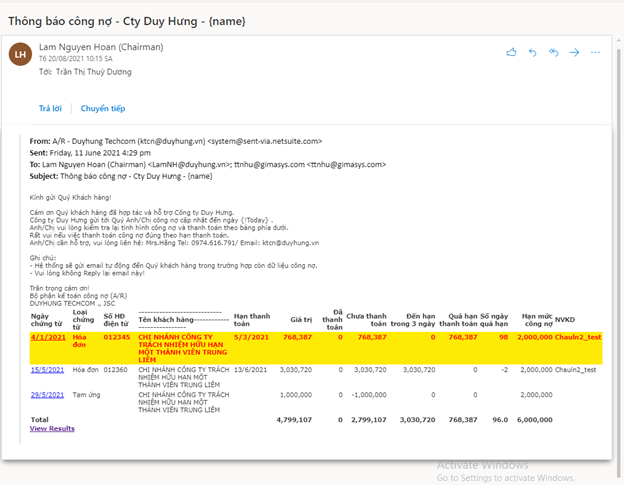Click the Trả lời reply link
Screen dimensions: 624x485
50,108
